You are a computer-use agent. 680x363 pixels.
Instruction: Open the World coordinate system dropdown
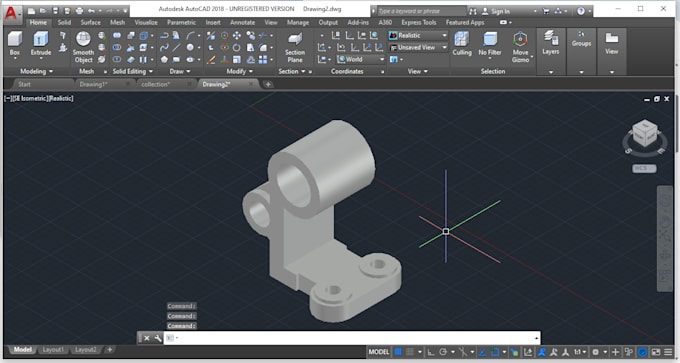click(x=360, y=59)
